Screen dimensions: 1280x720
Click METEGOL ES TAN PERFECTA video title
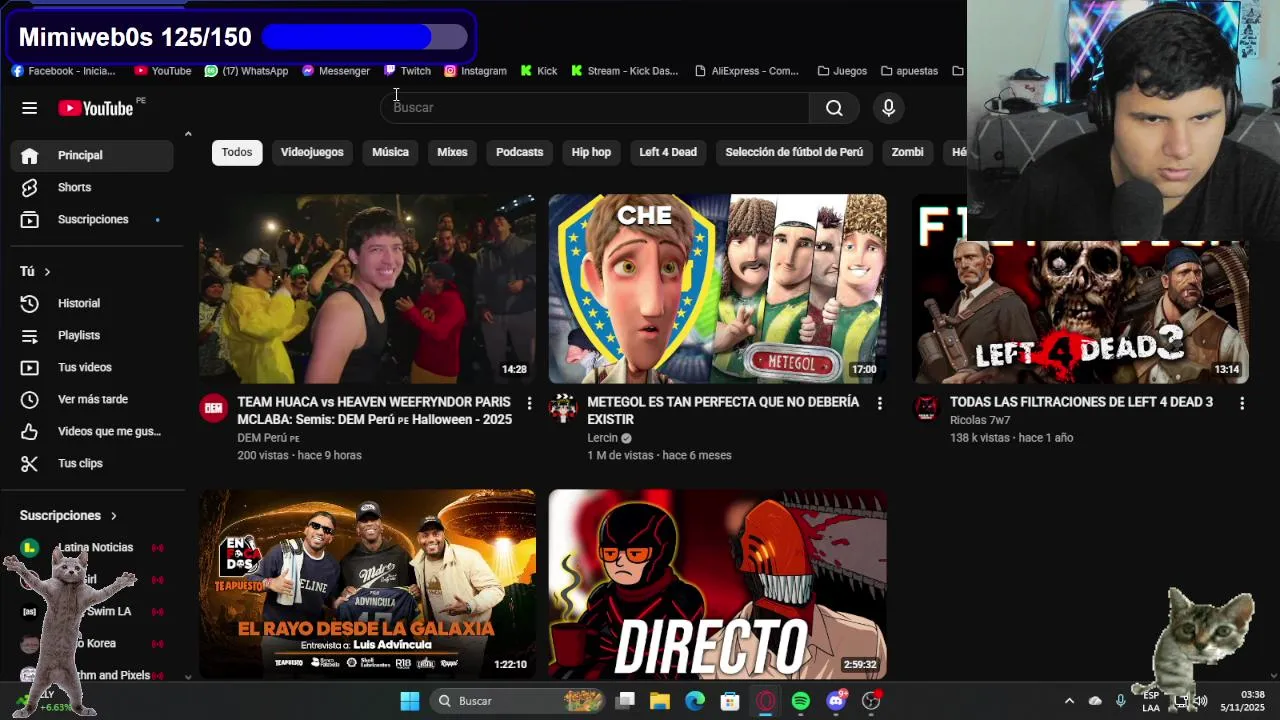click(x=723, y=411)
